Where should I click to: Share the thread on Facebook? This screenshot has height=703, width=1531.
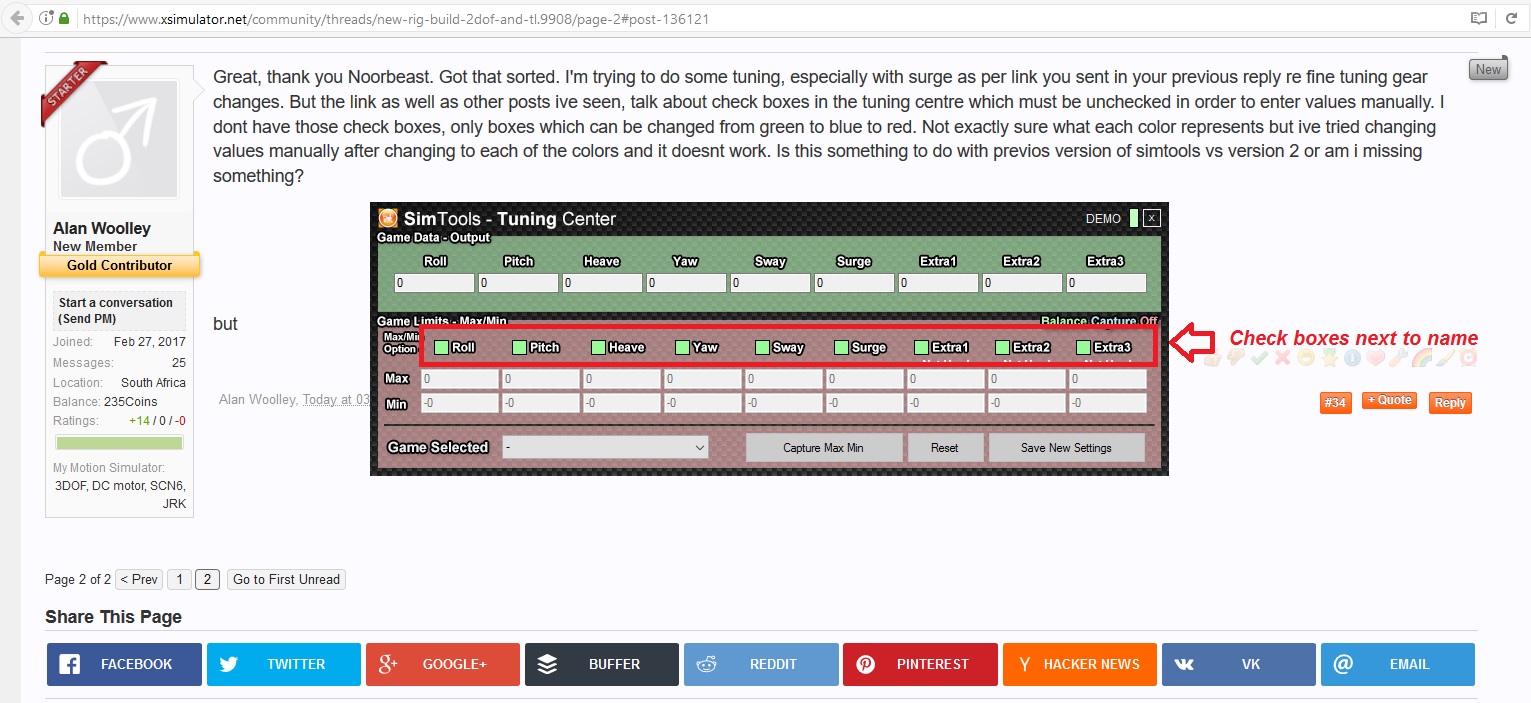(x=124, y=664)
